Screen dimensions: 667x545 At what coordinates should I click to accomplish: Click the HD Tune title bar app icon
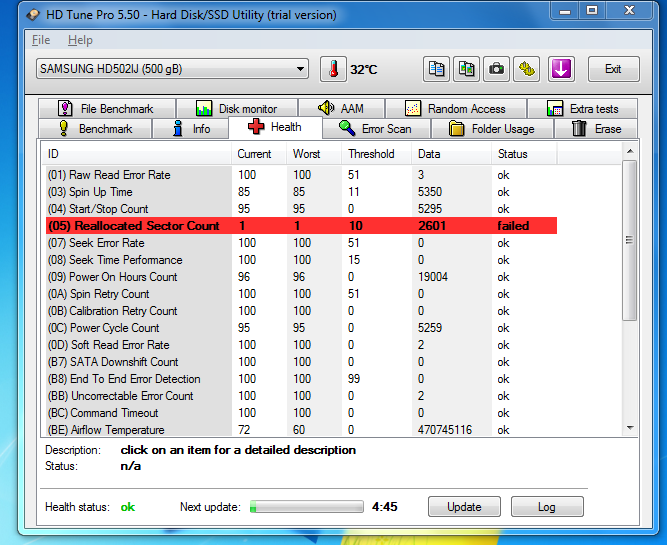[x=33, y=15]
